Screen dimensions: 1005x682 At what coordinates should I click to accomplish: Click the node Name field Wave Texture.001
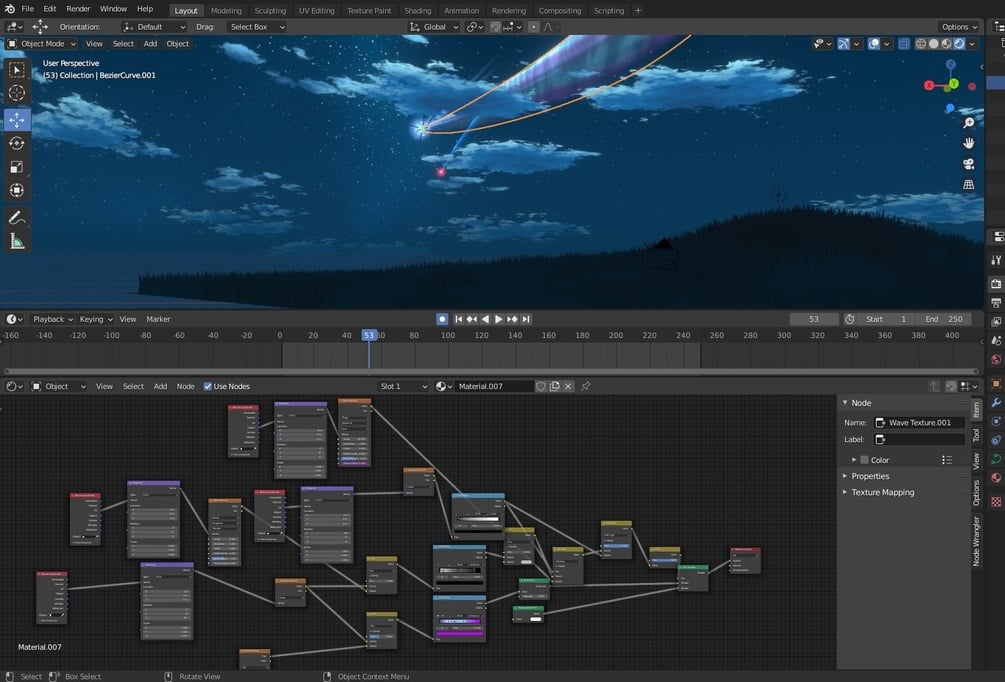920,422
